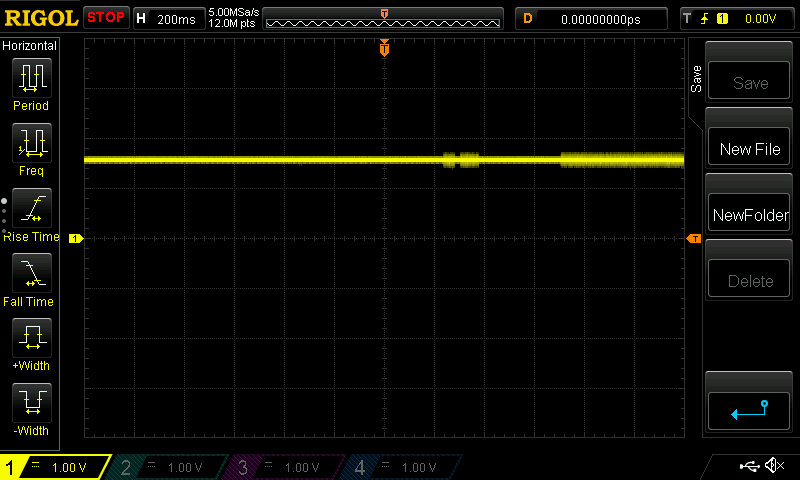The width and height of the screenshot is (800, 480).
Task: Click the muted speaker icon
Action: pyautogui.click(x=774, y=465)
